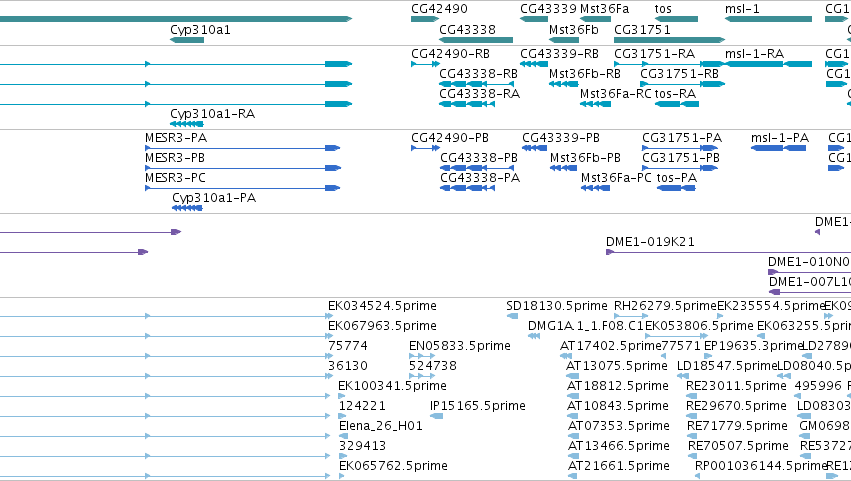Viewport: 851px width, 481px height.
Task: Click the 36130 alignment label
Action: [347, 366]
